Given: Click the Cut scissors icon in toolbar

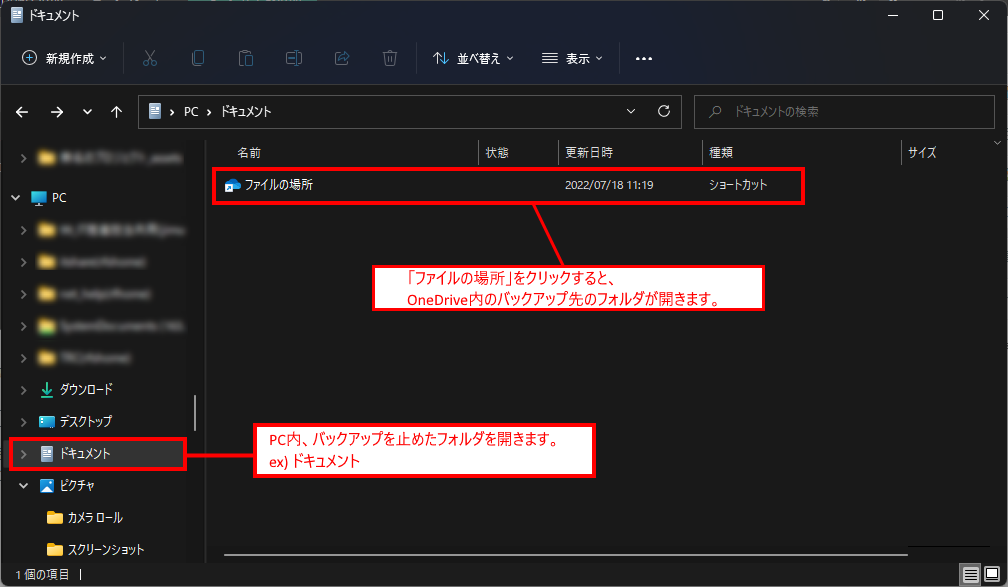Looking at the screenshot, I should (150, 59).
